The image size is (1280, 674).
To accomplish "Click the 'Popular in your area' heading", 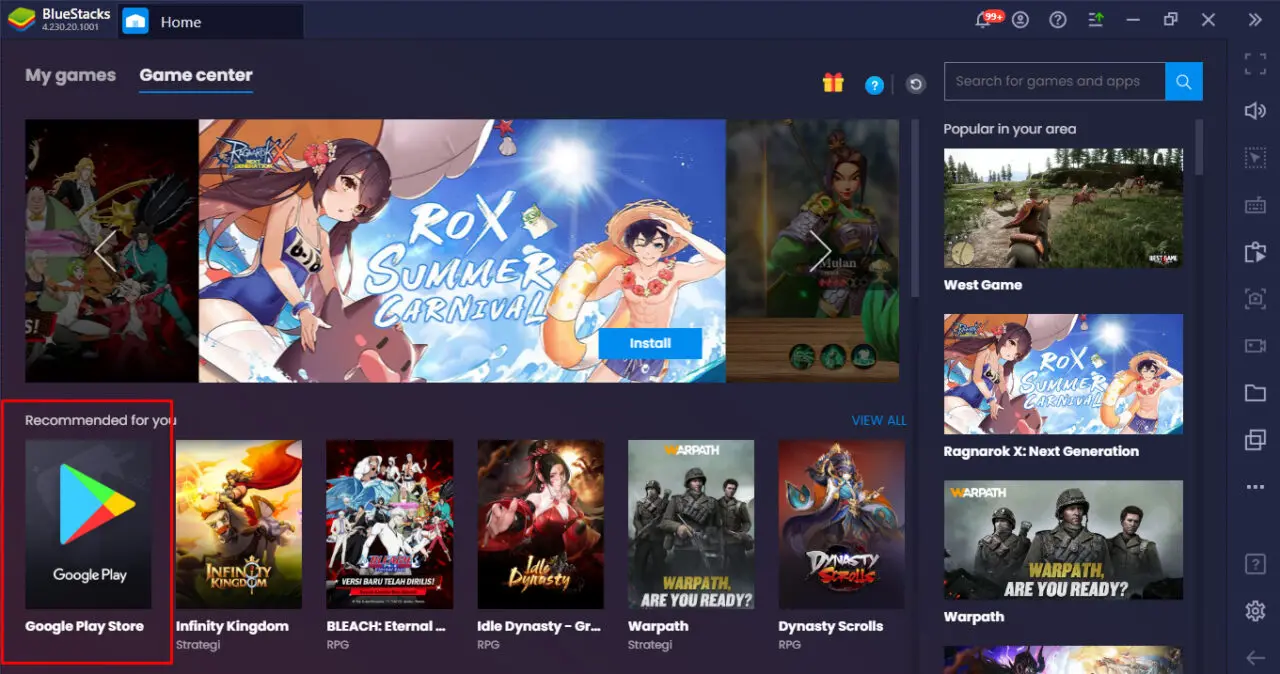I will click(1010, 129).
